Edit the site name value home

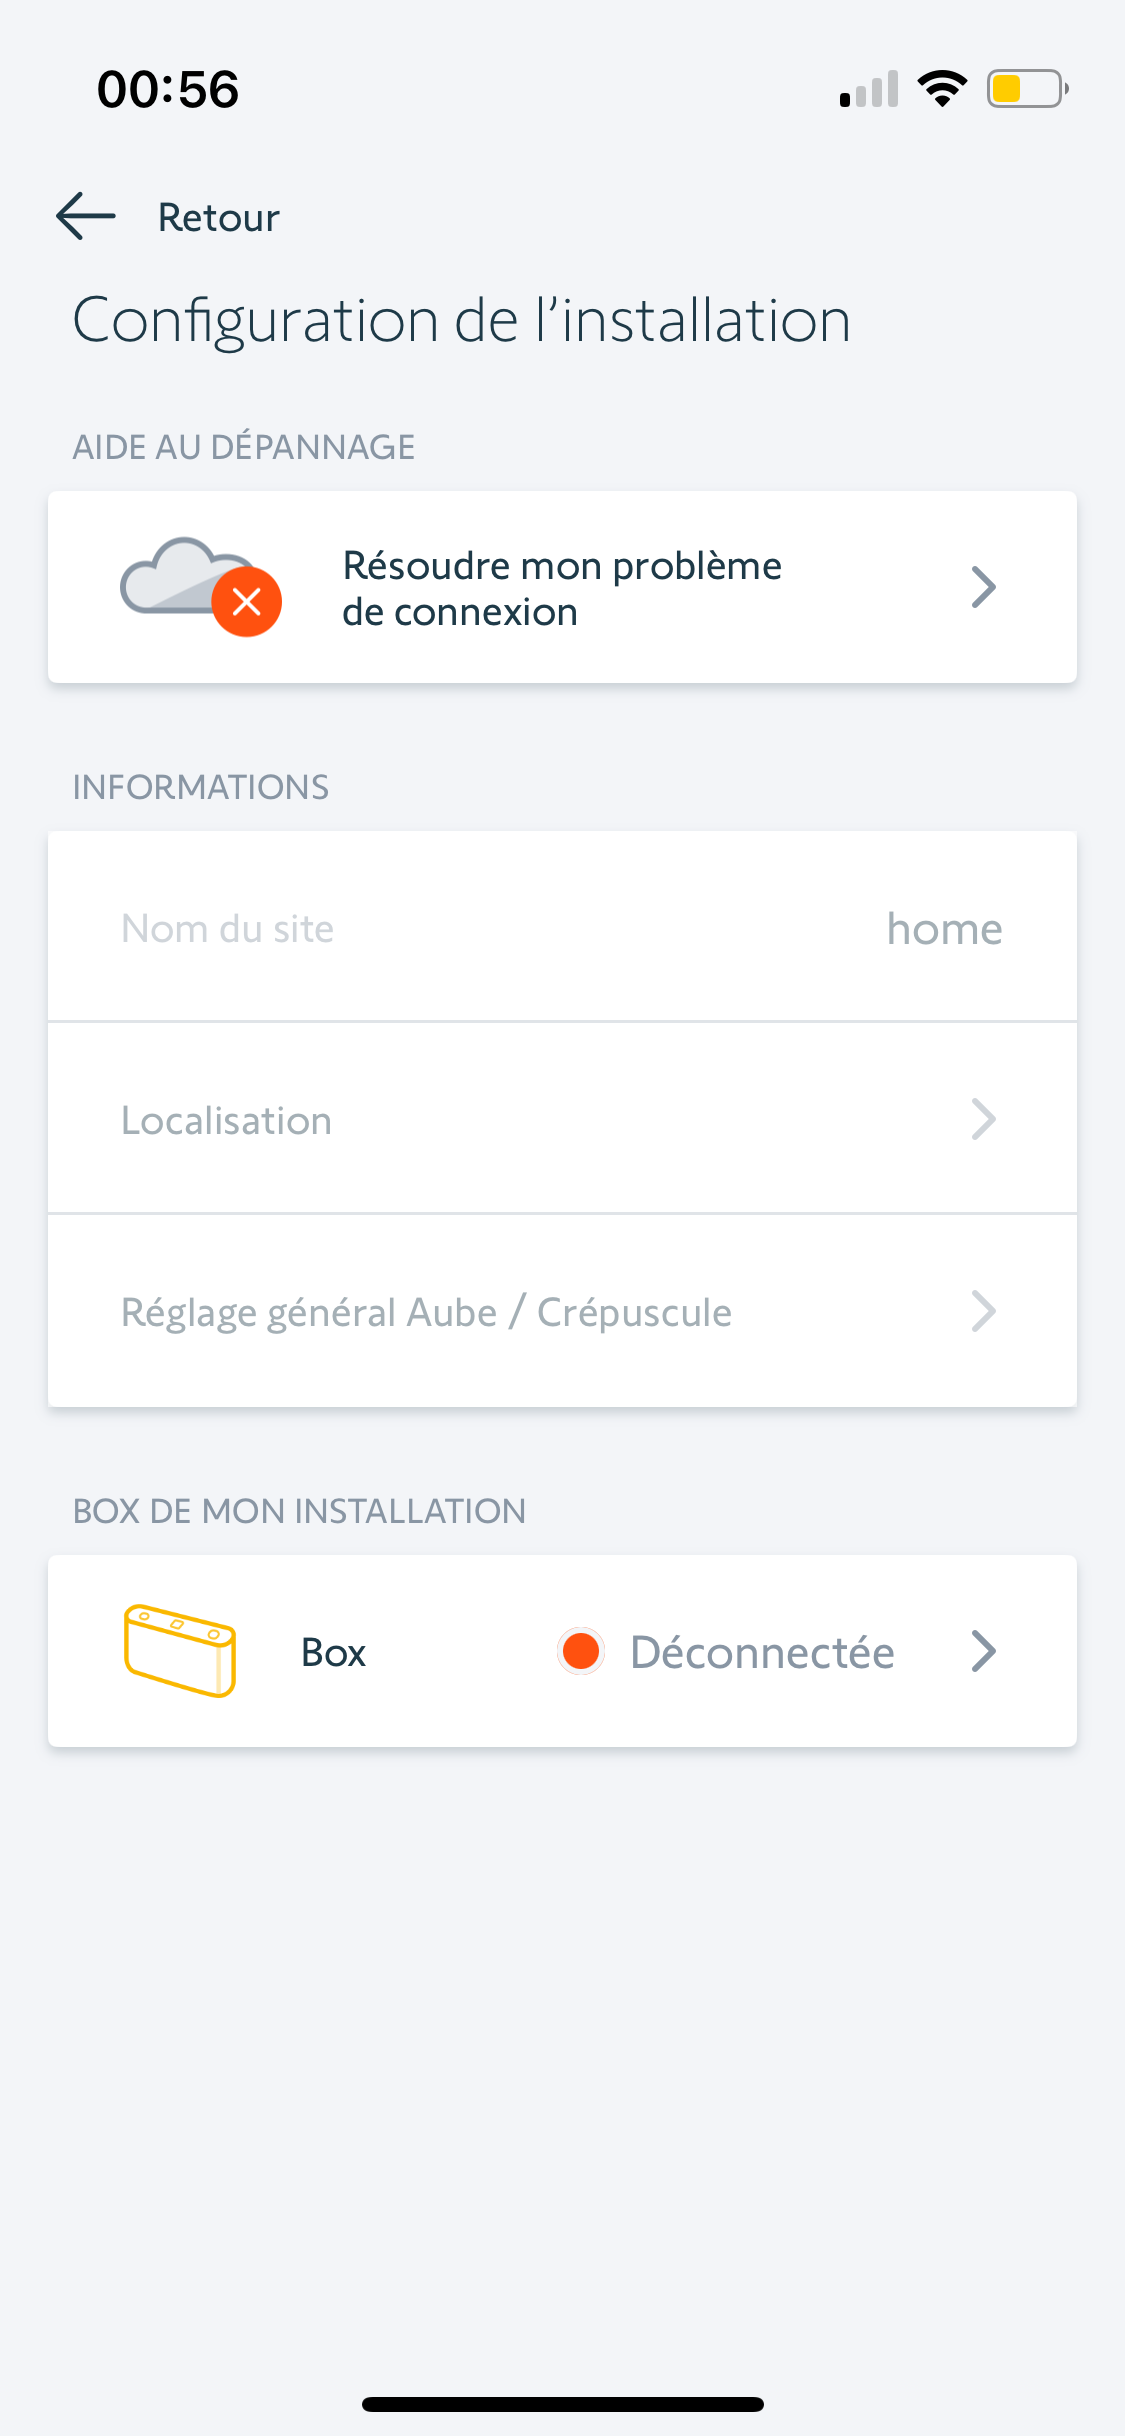pyautogui.click(x=944, y=929)
